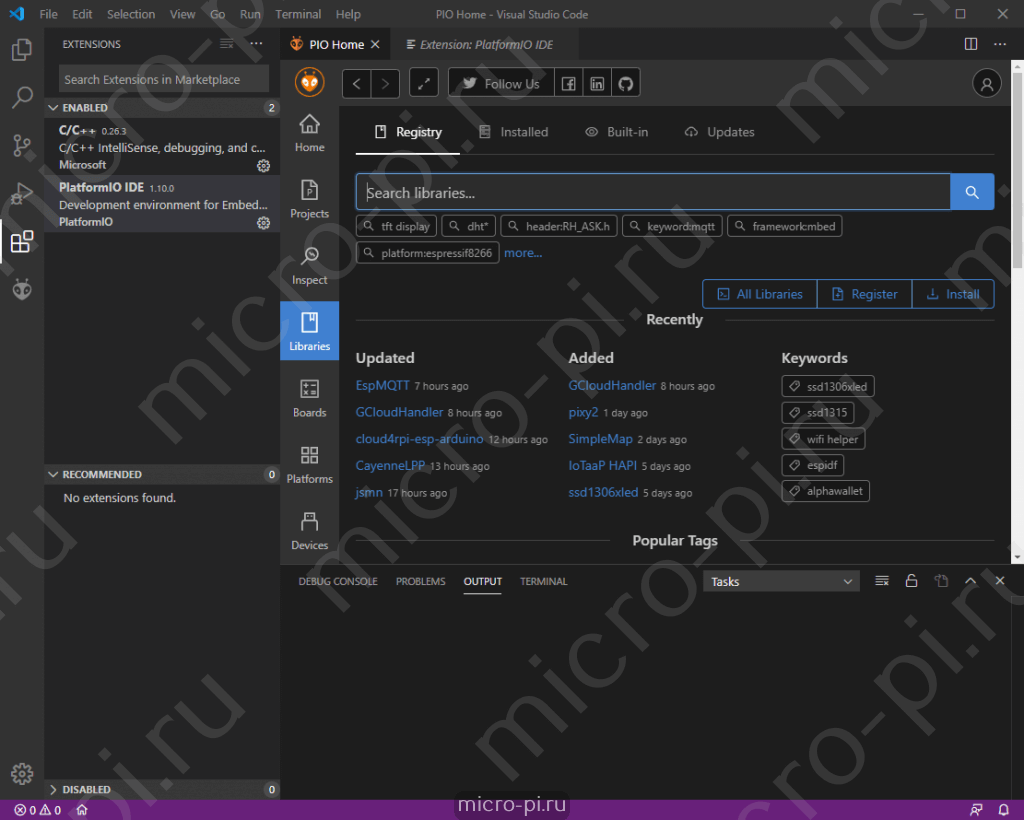Click the PlatformIO GitHub icon in the toolbar
Viewport: 1024px width, 820px height.
point(625,82)
